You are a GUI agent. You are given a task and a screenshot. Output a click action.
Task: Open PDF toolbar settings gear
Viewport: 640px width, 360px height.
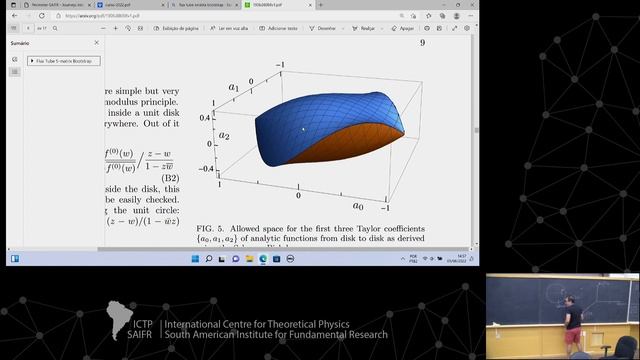467,28
